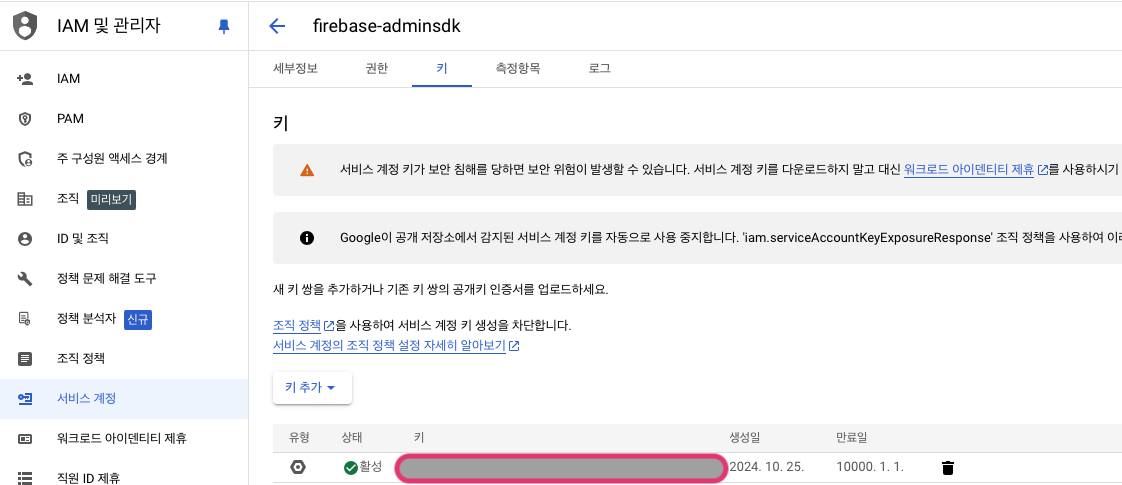Click the PAM shield icon in sidebar
1122x485 pixels.
point(26,119)
